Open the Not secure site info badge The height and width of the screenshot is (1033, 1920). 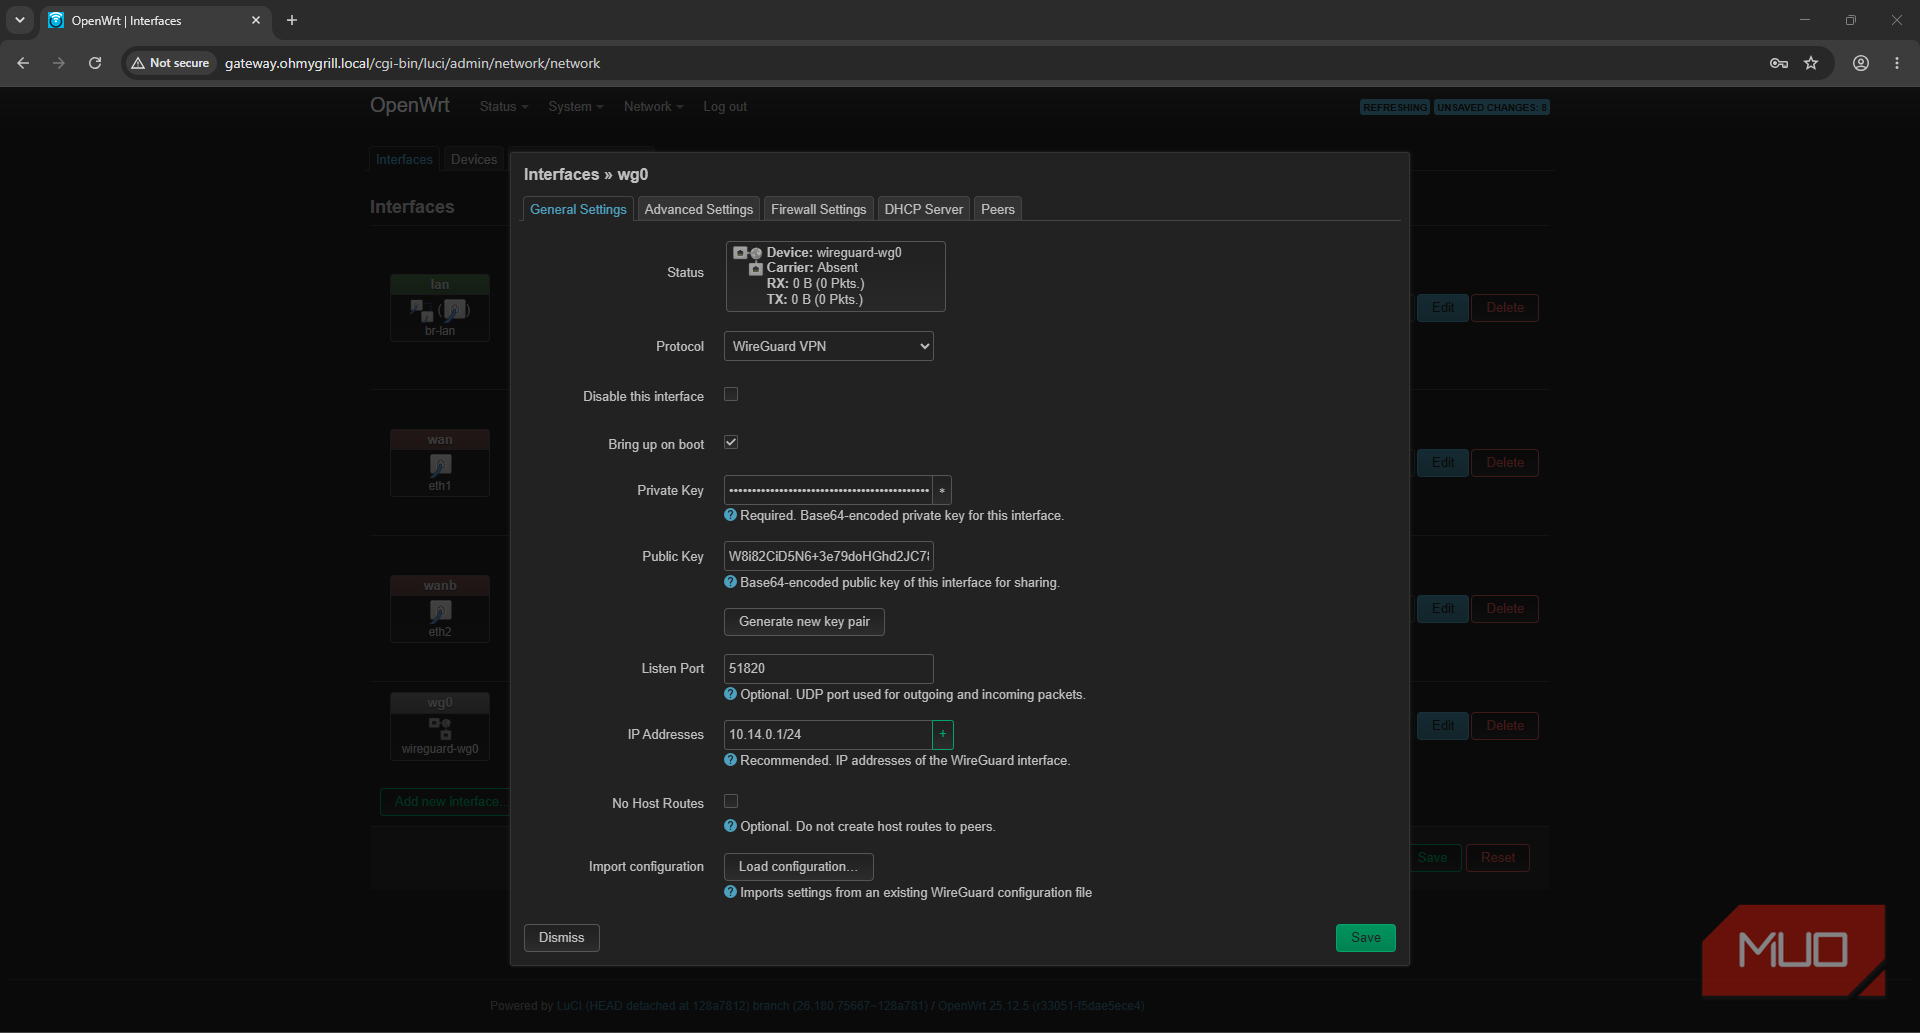click(x=170, y=63)
